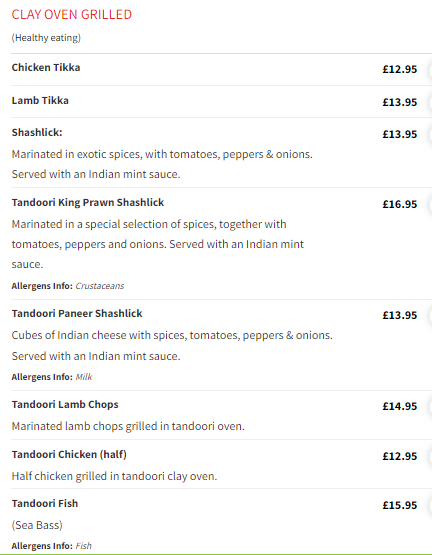Click the add button beside Chicken Tikka
The width and height of the screenshot is (432, 555).
pos(430,69)
